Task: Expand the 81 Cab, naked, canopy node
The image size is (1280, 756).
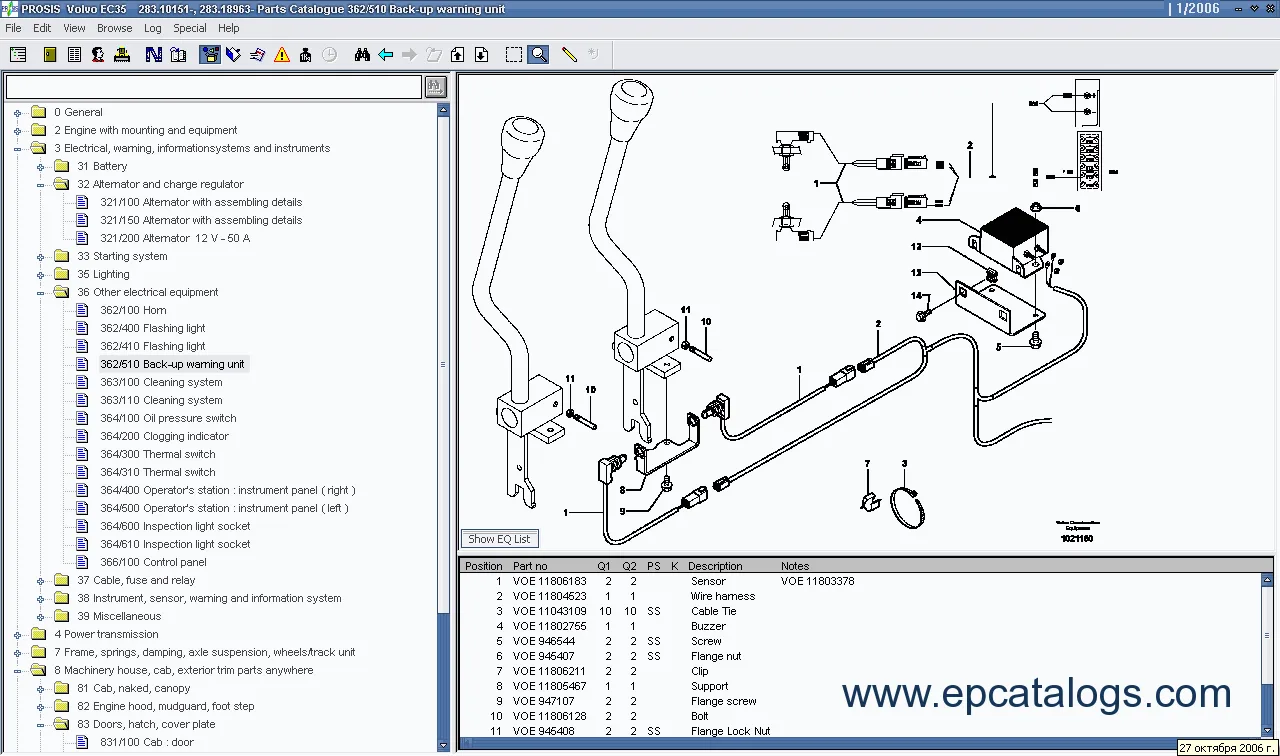Action: pos(40,688)
